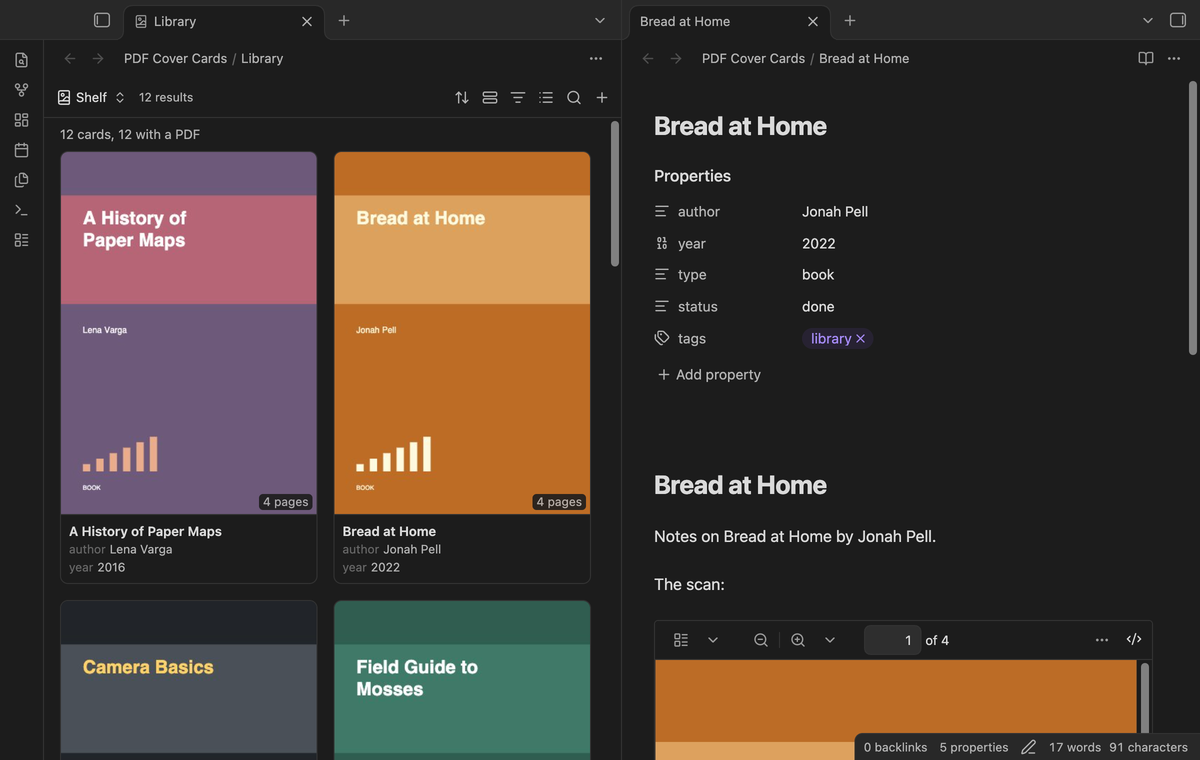Click A History of Paper Maps card title
Image resolution: width=1200 pixels, height=760 pixels.
tap(146, 531)
